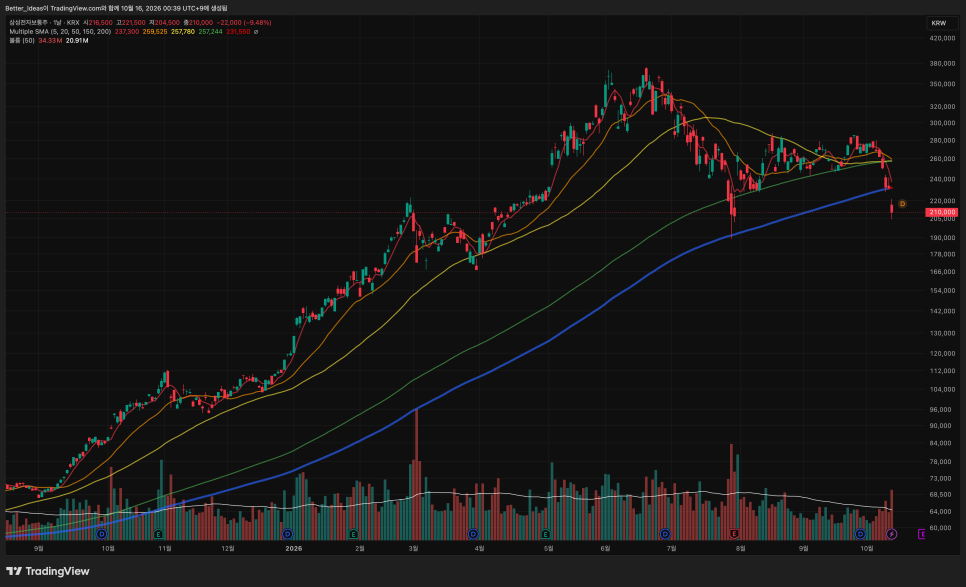Click the volume average value 20.91M
966x587 pixels.
click(77, 41)
